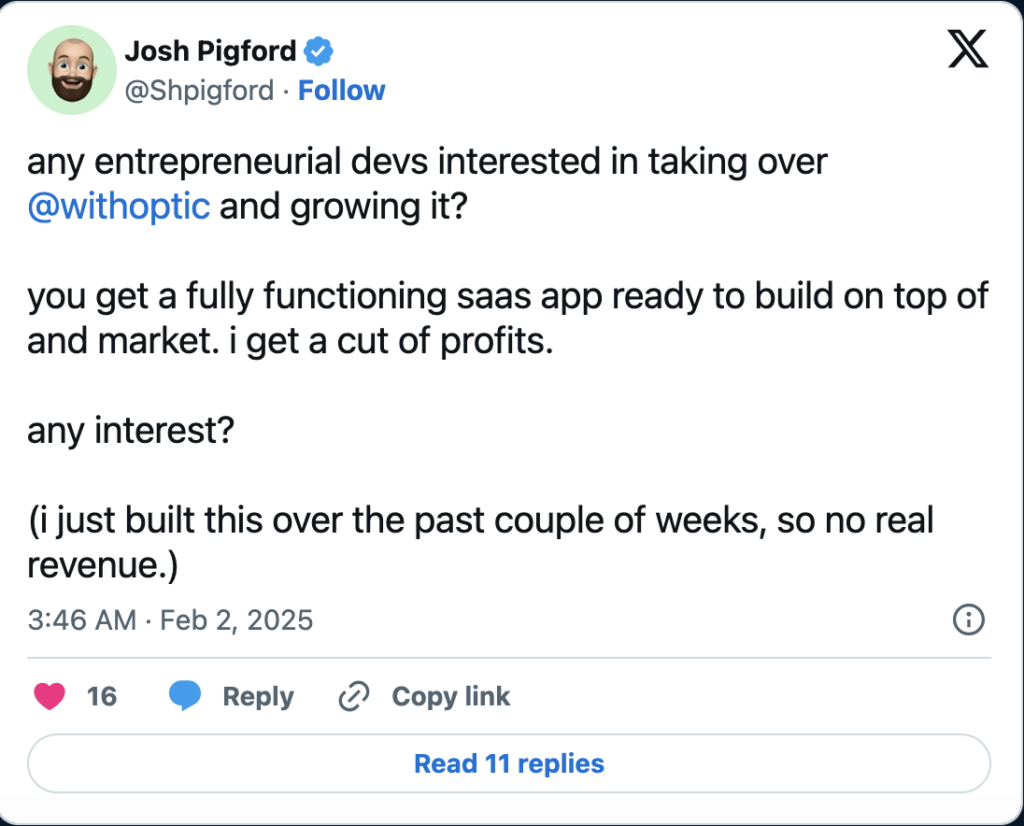1024x826 pixels.
Task: Click the 'any entrepreneurial devs' opening sentence
Action: [x=427, y=184]
